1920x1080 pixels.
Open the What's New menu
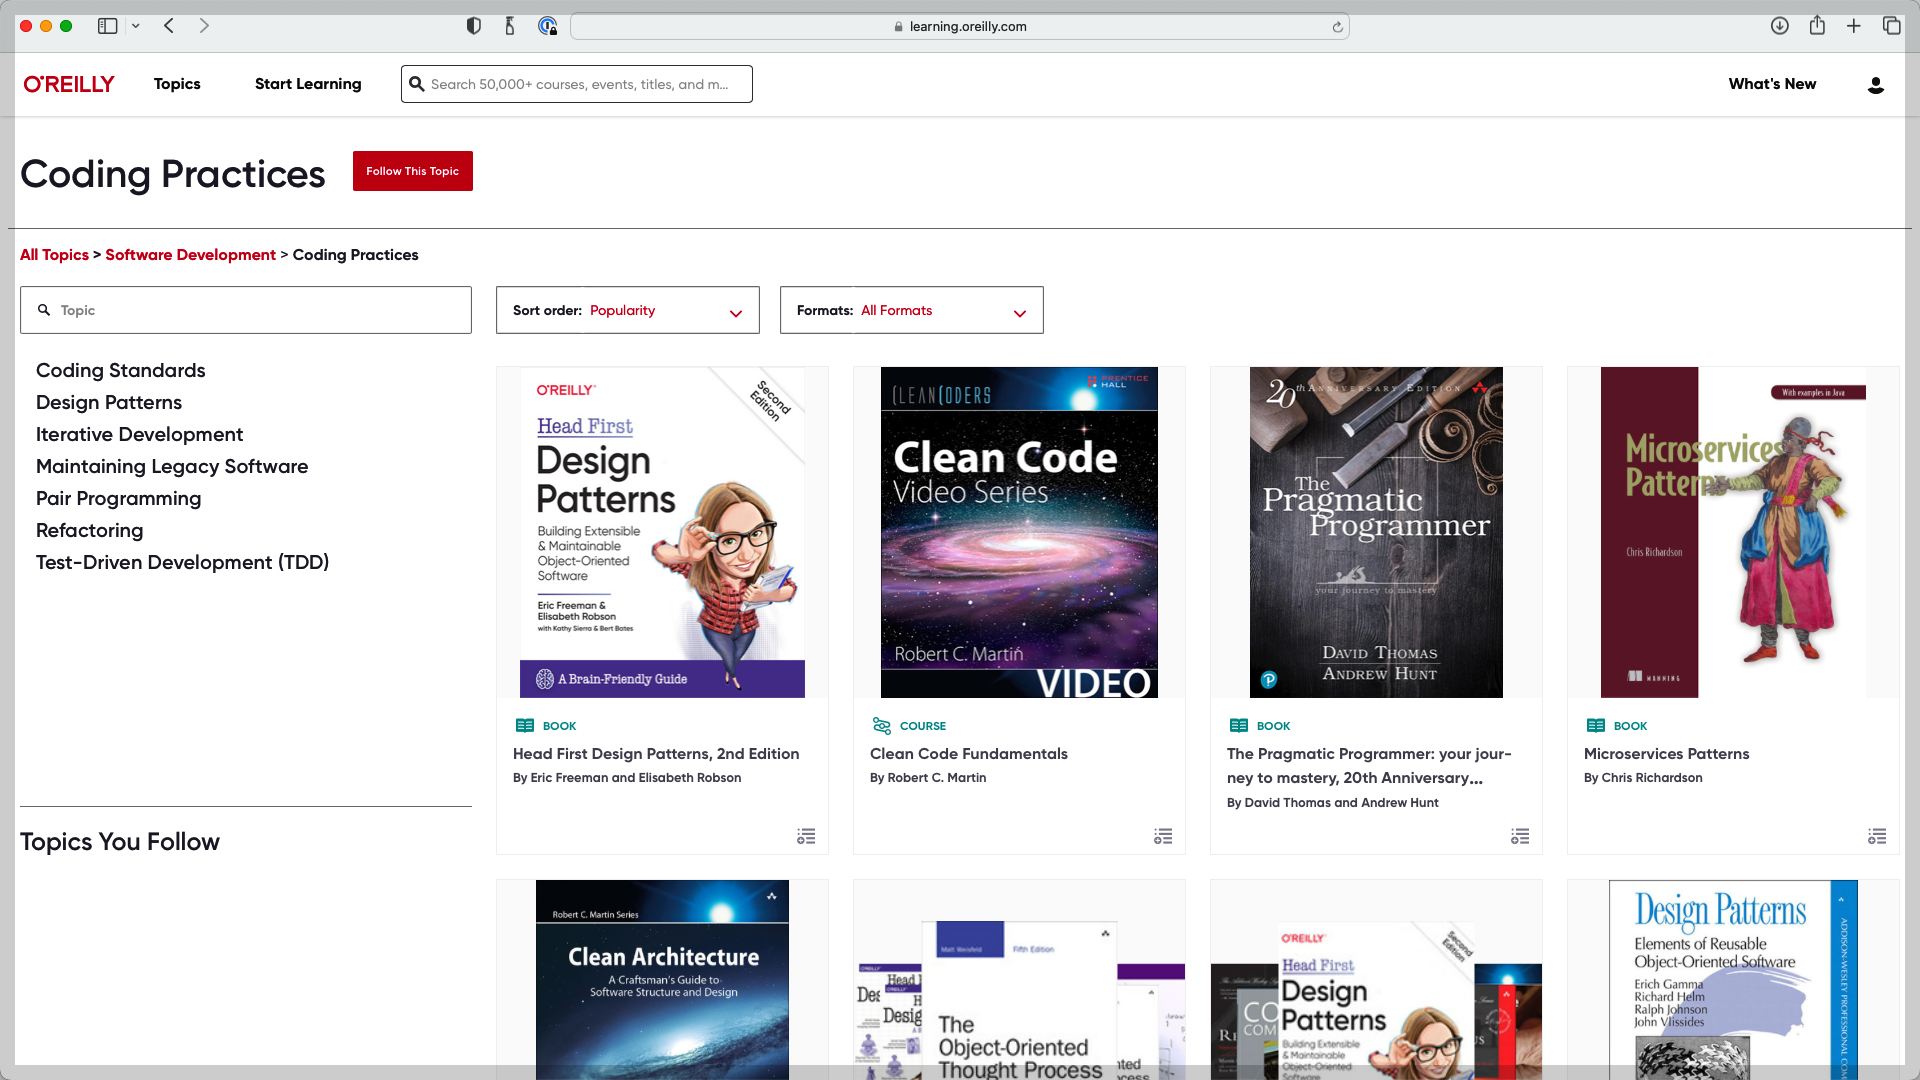click(1772, 84)
